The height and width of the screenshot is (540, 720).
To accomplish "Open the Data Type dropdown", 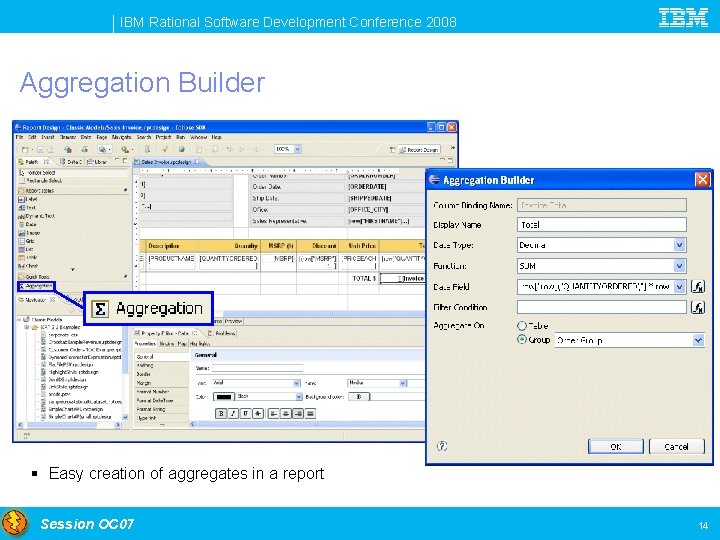I will pyautogui.click(x=680, y=245).
